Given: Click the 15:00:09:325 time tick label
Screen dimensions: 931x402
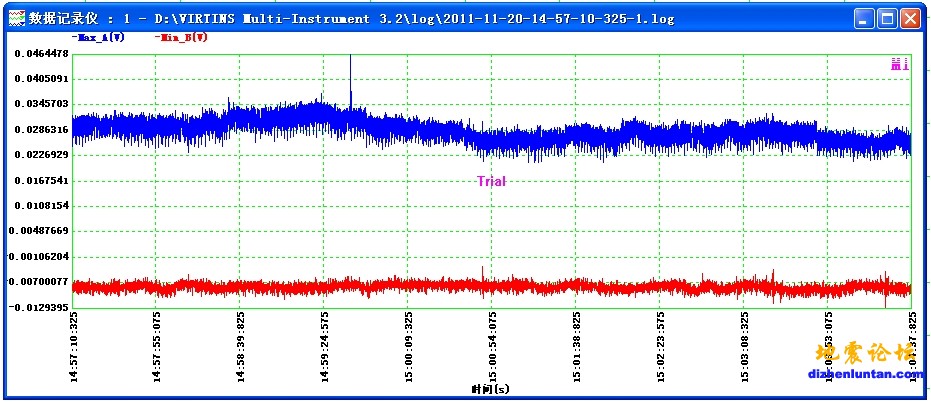Looking at the screenshot, I should [409, 346].
